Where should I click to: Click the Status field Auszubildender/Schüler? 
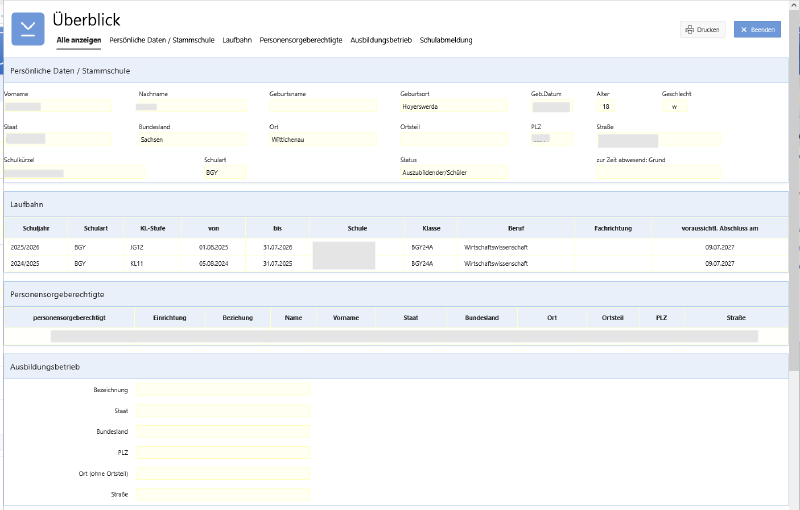click(x=453, y=173)
